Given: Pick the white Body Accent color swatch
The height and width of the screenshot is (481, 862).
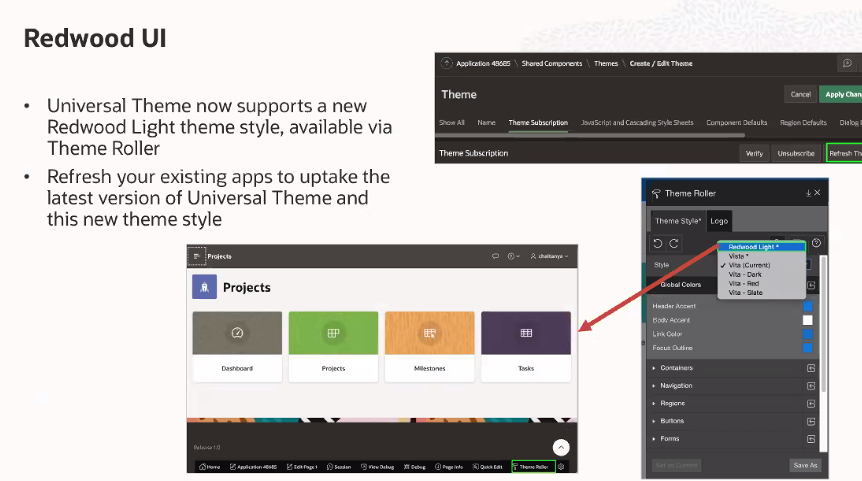Looking at the screenshot, I should pyautogui.click(x=808, y=320).
